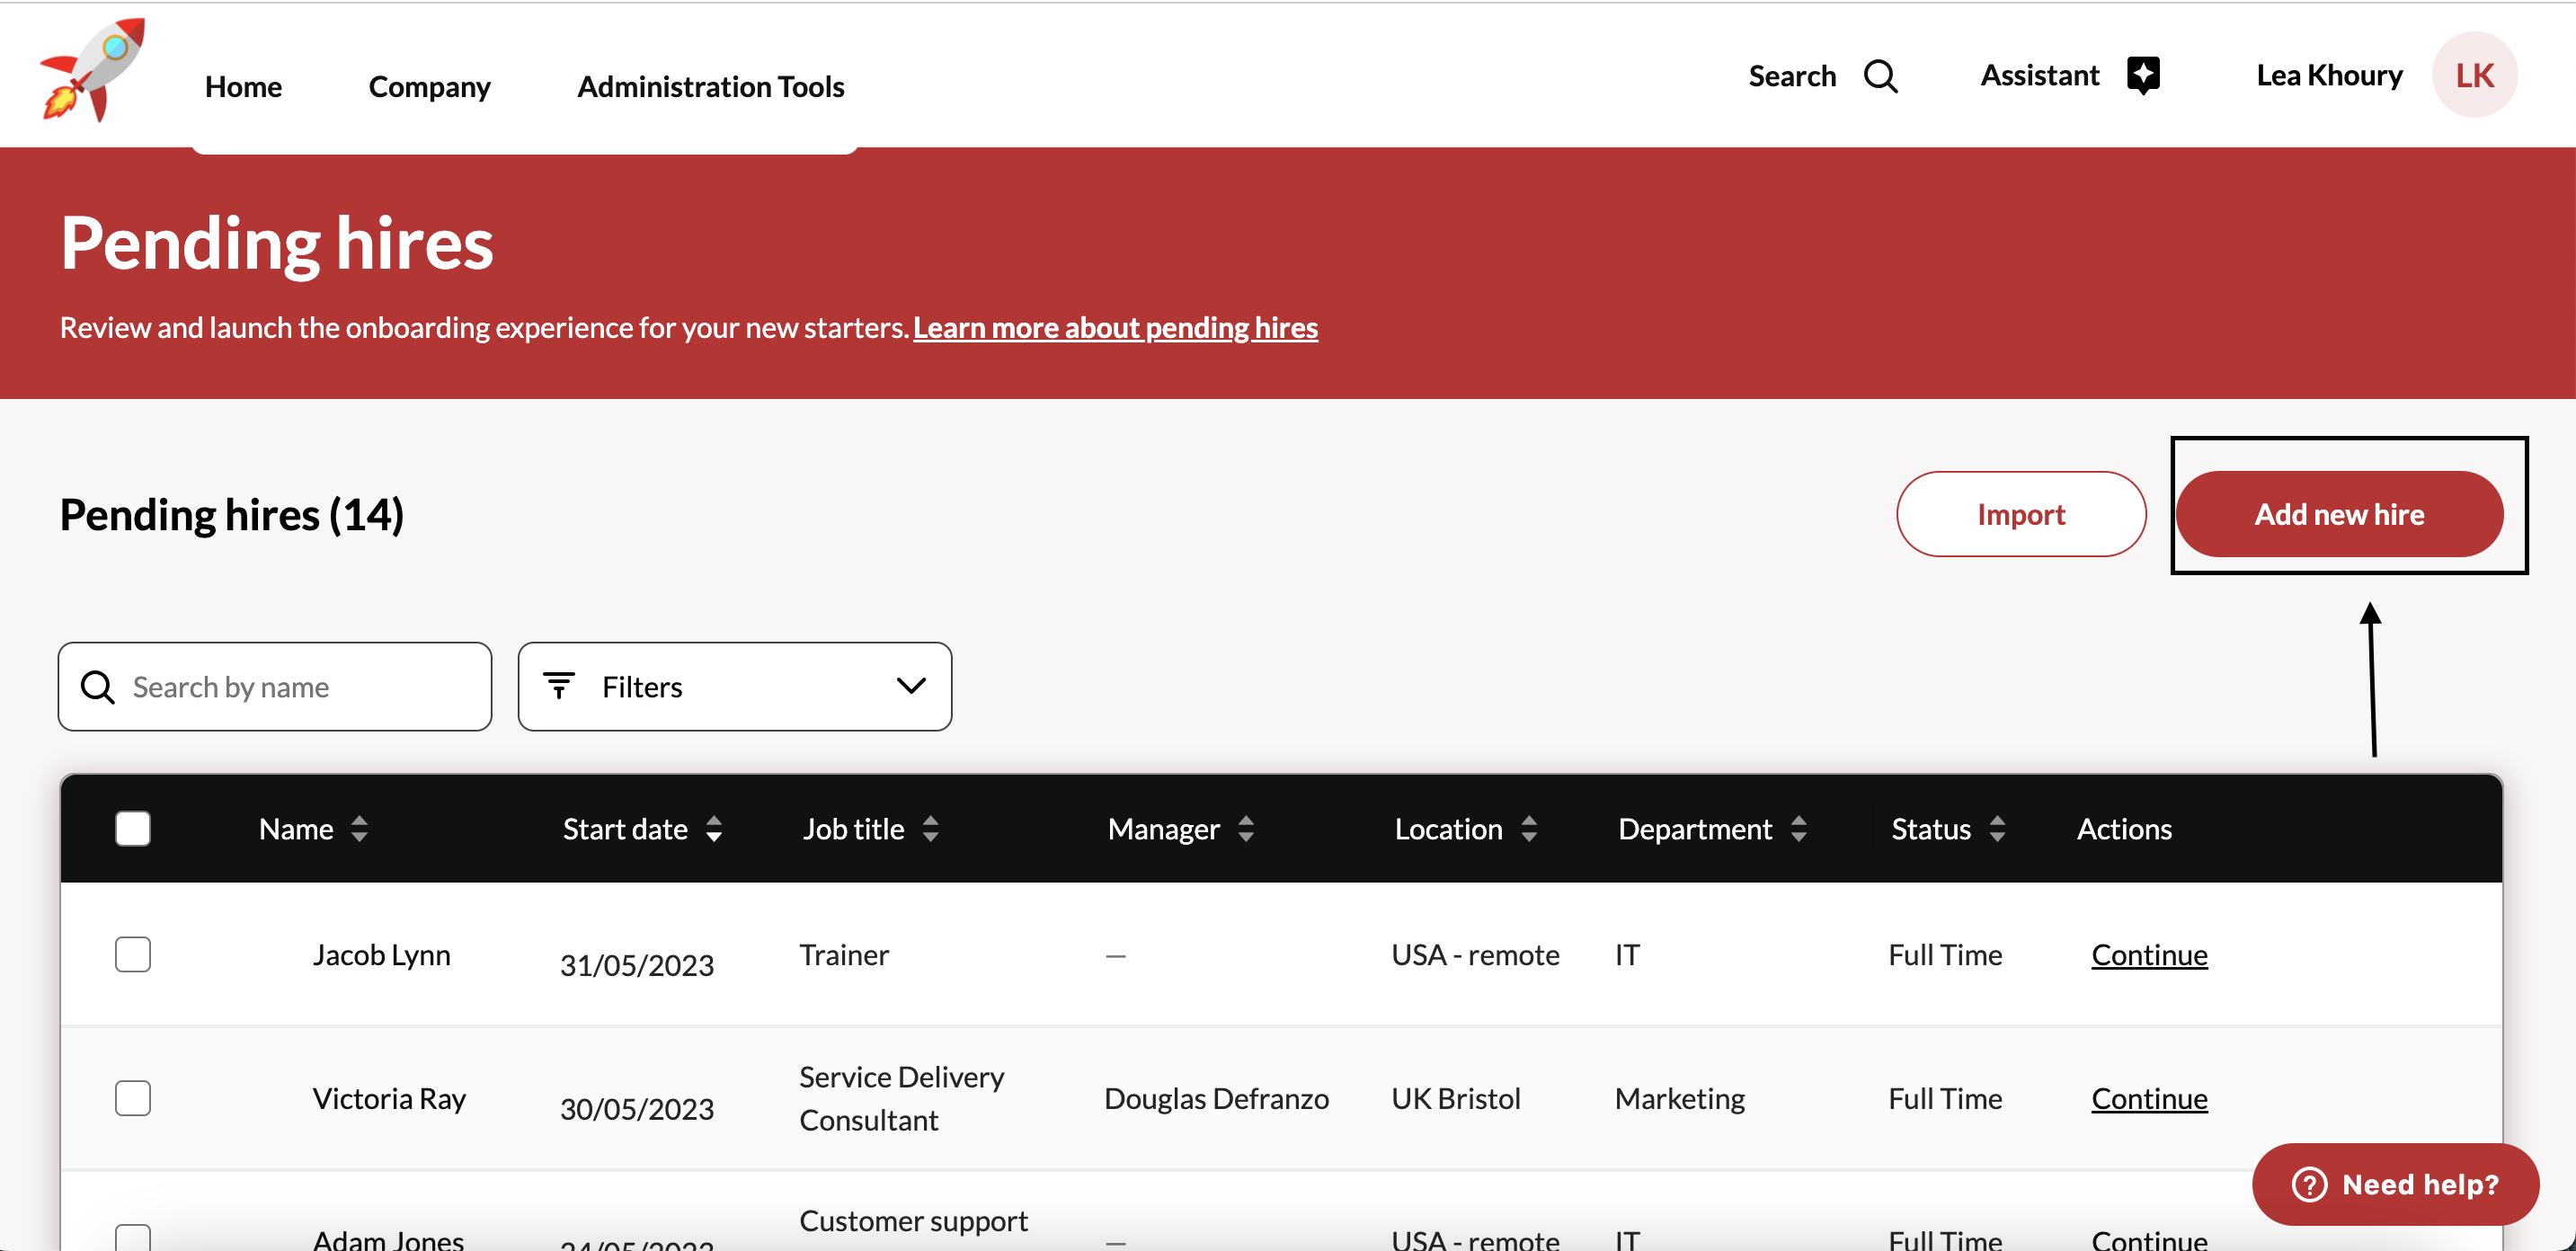Check the Jacob Lynn row checkbox
Screen dimensions: 2576x1251
tap(133, 955)
